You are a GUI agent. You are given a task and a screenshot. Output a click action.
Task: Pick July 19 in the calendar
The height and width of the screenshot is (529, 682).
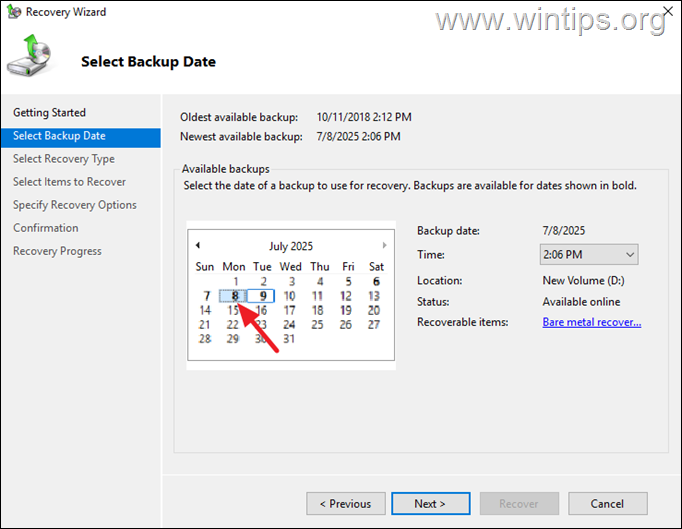point(346,311)
